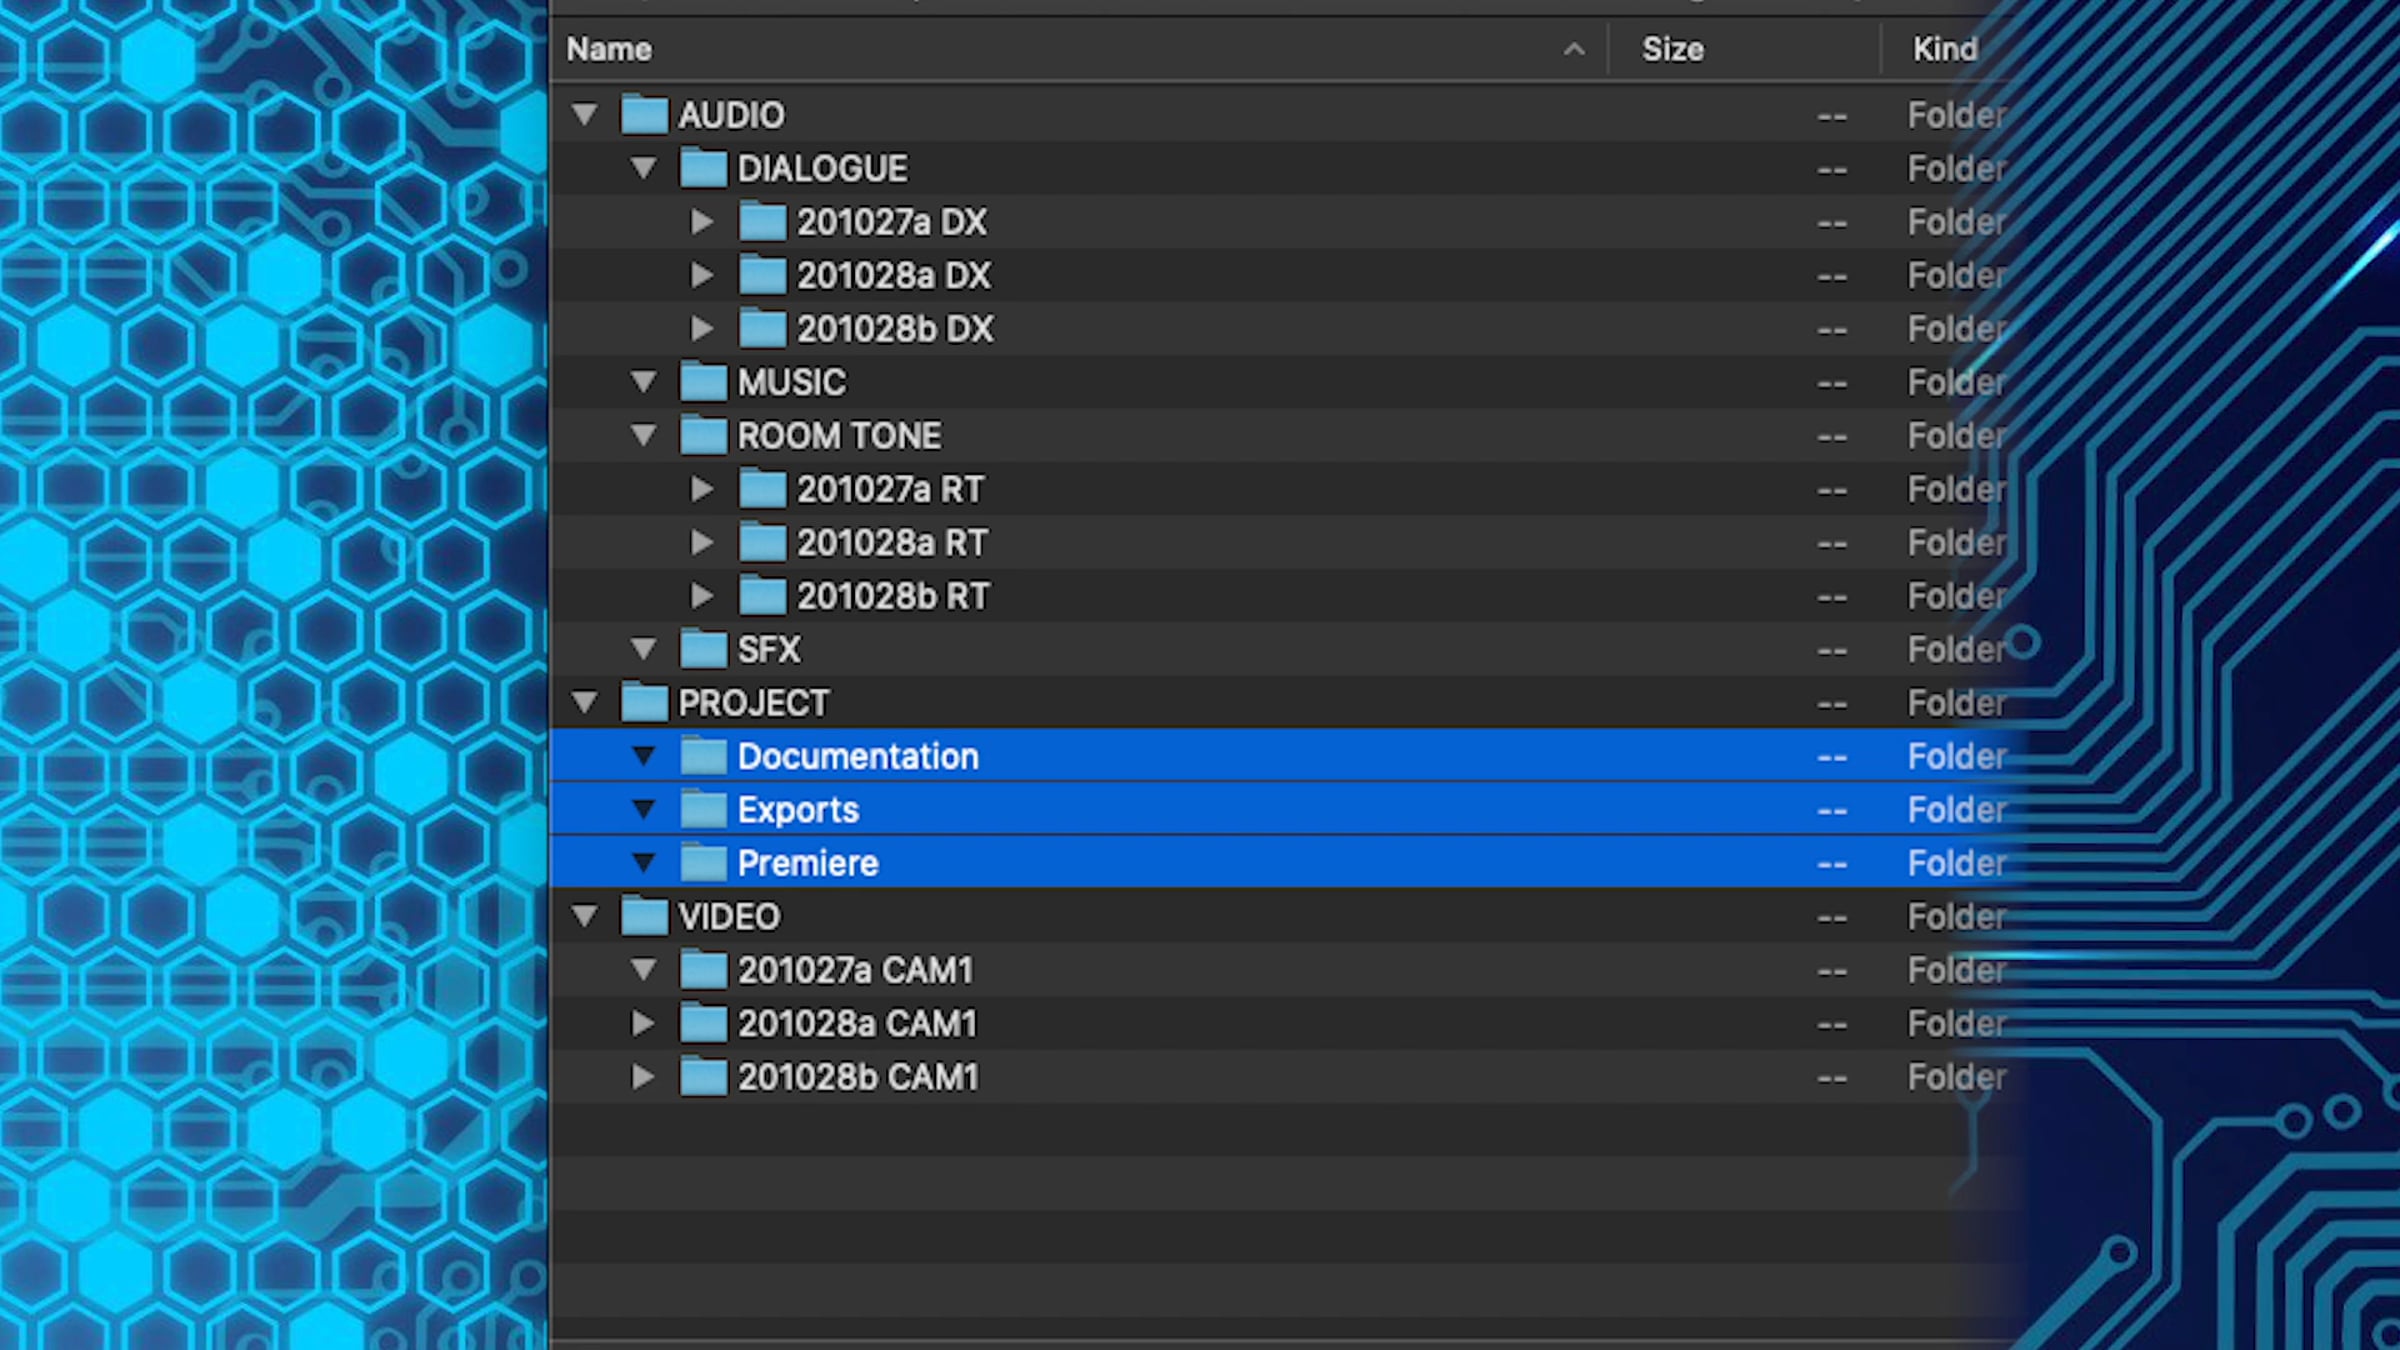Reverse sort order using the Name arrow
The height and width of the screenshot is (1350, 2400).
pos(1574,49)
